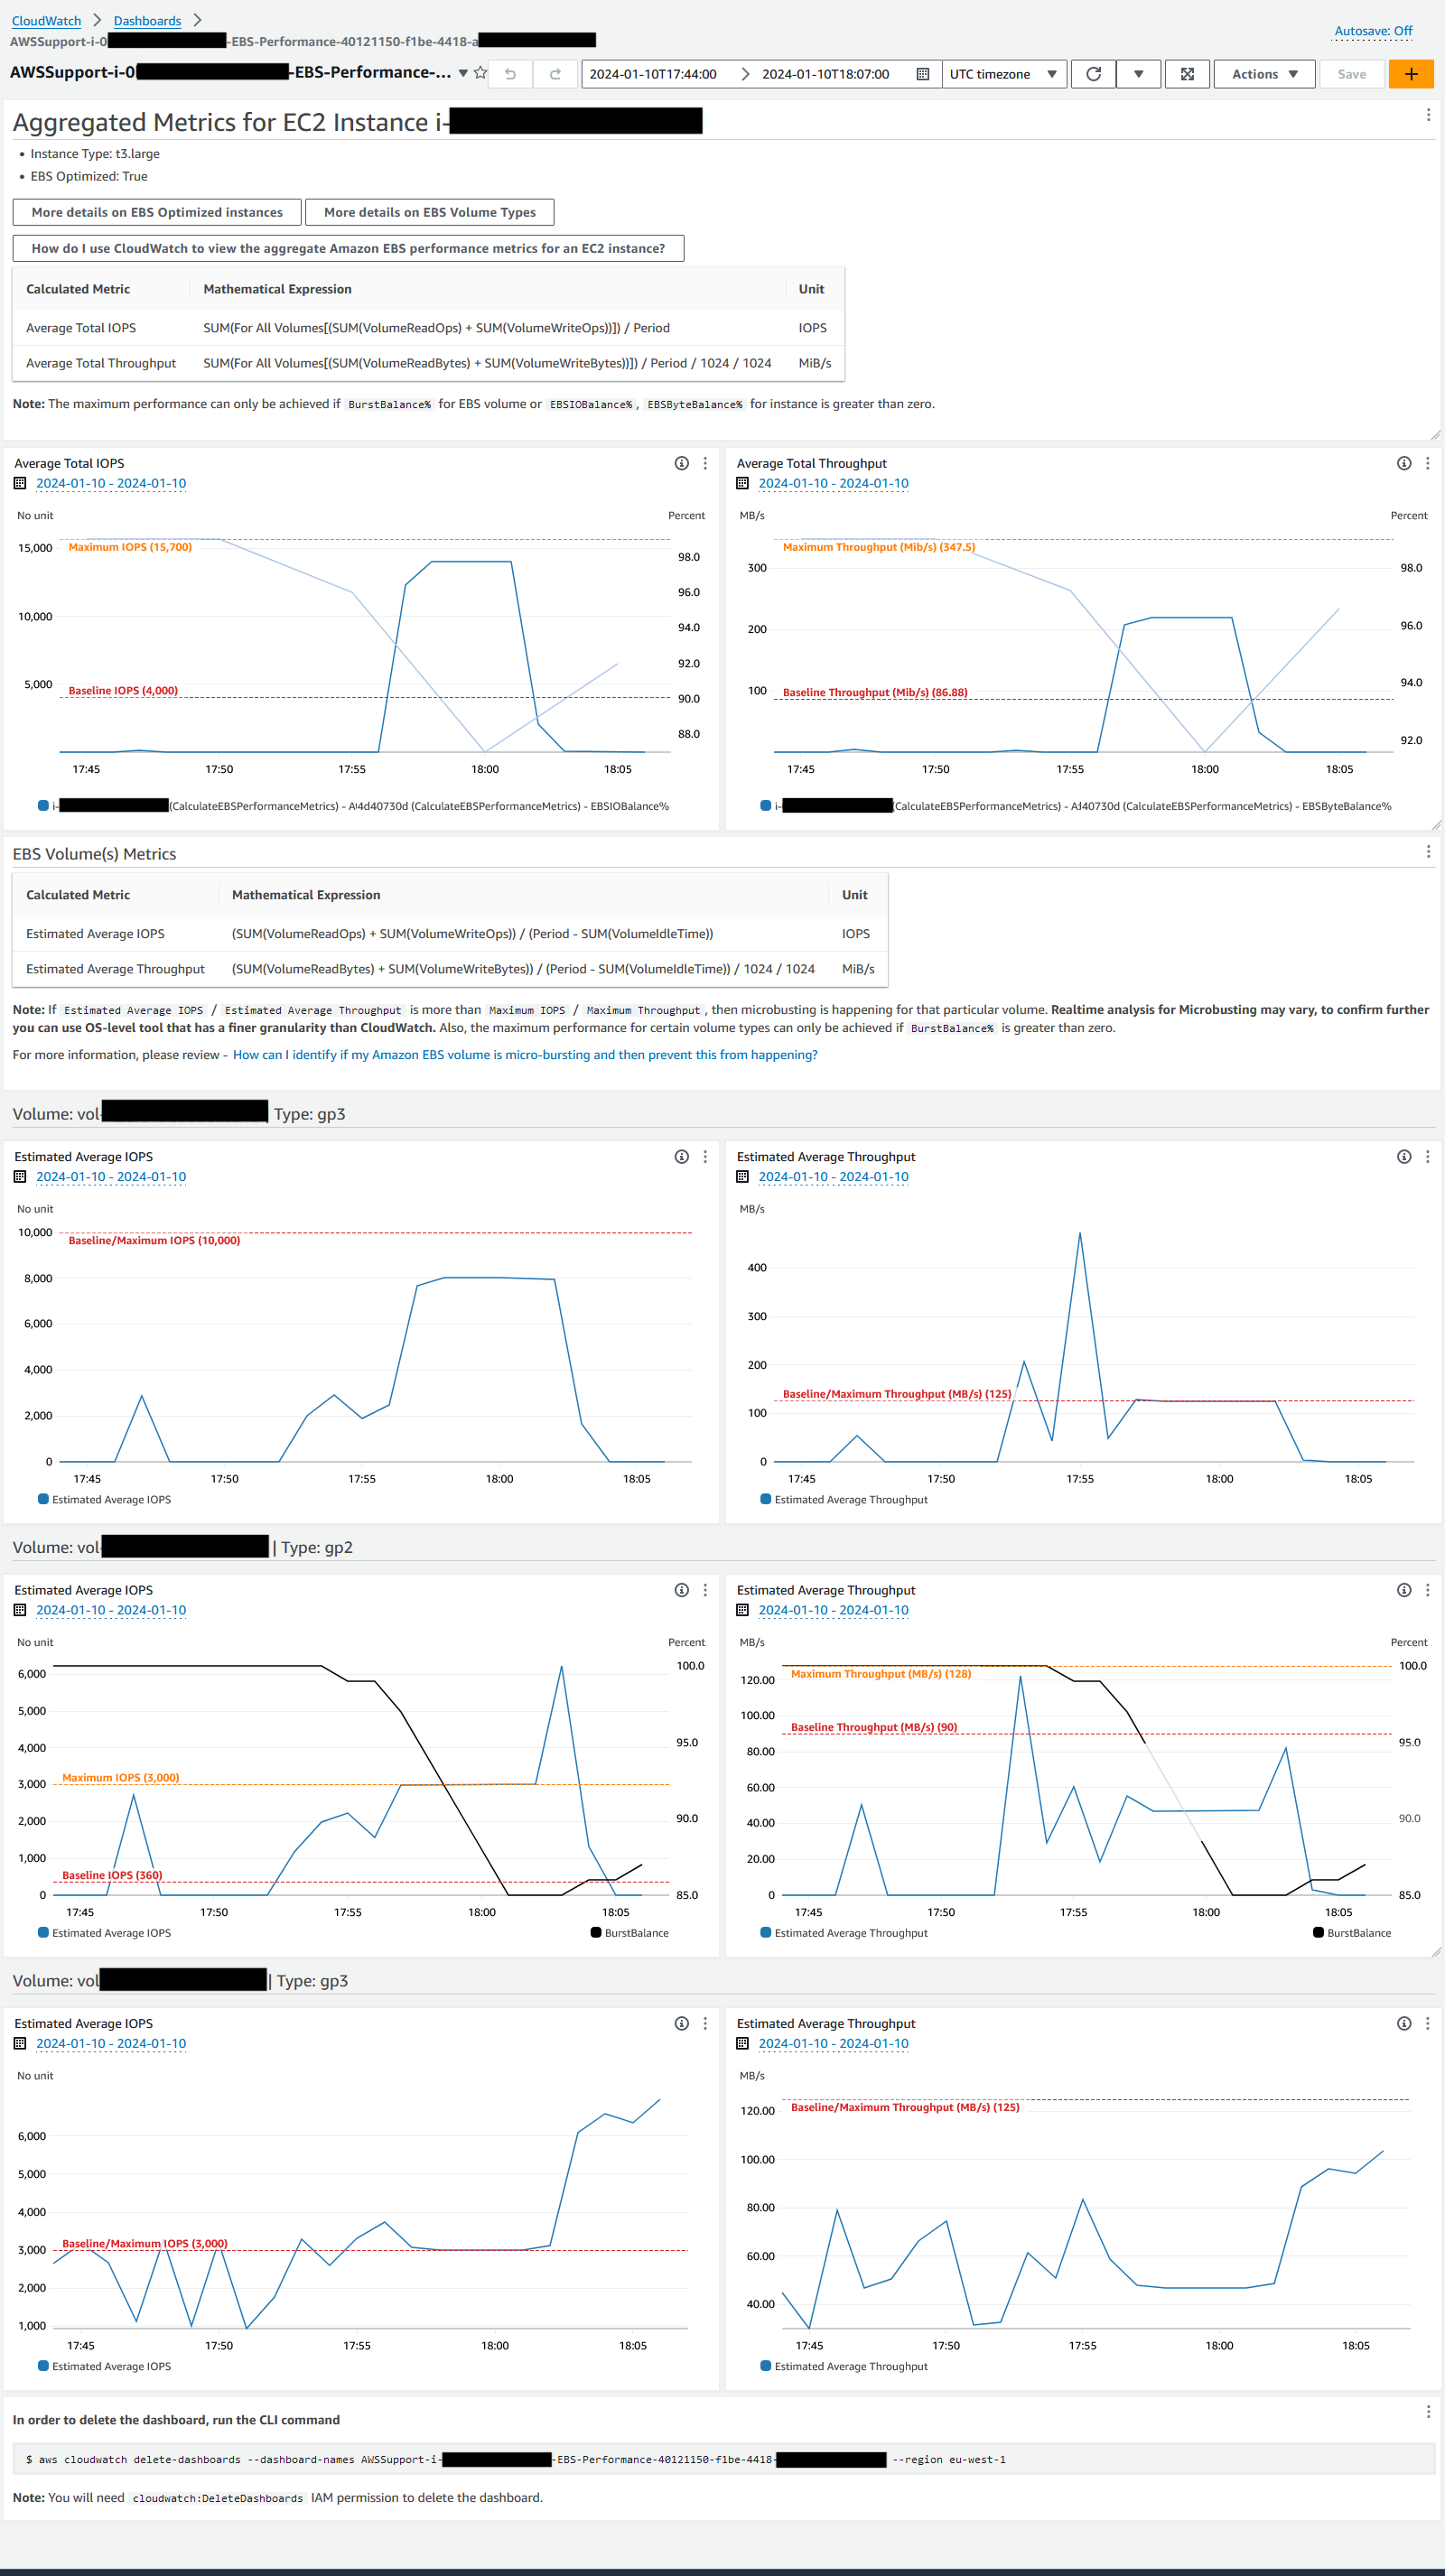Click the redo icon in the toolbar
Screen dimensions: 1445x2576
click(x=556, y=73)
